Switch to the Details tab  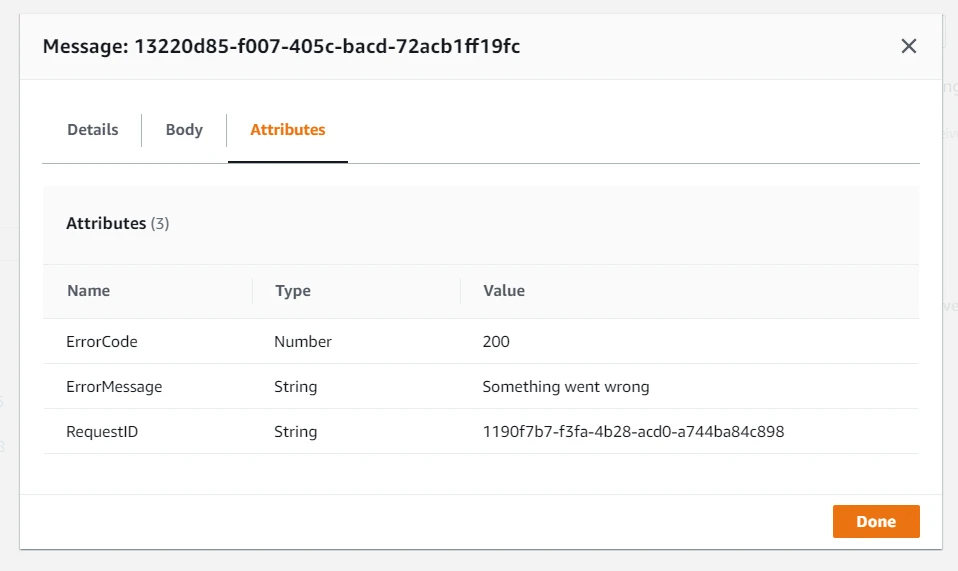tap(93, 130)
